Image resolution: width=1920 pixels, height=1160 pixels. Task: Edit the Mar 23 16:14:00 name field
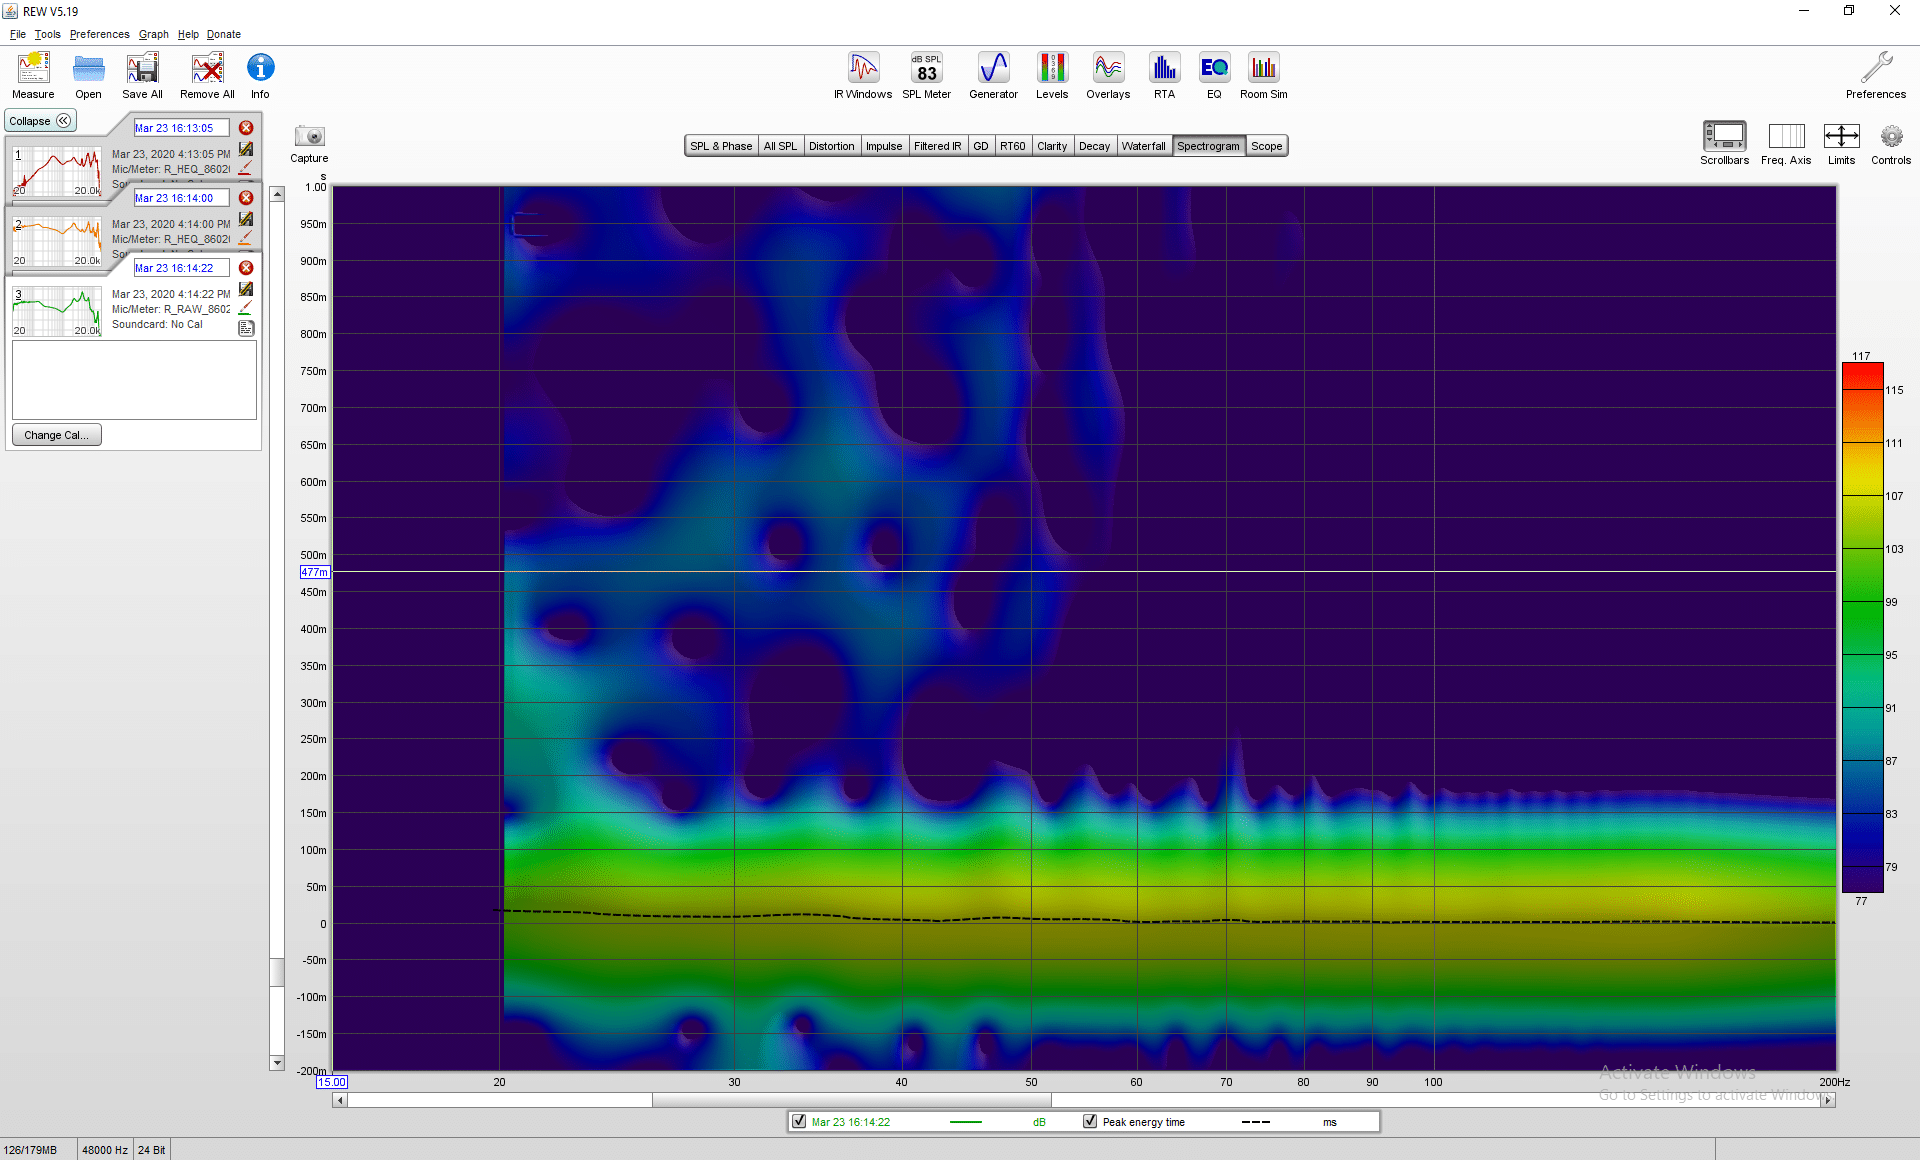[181, 198]
